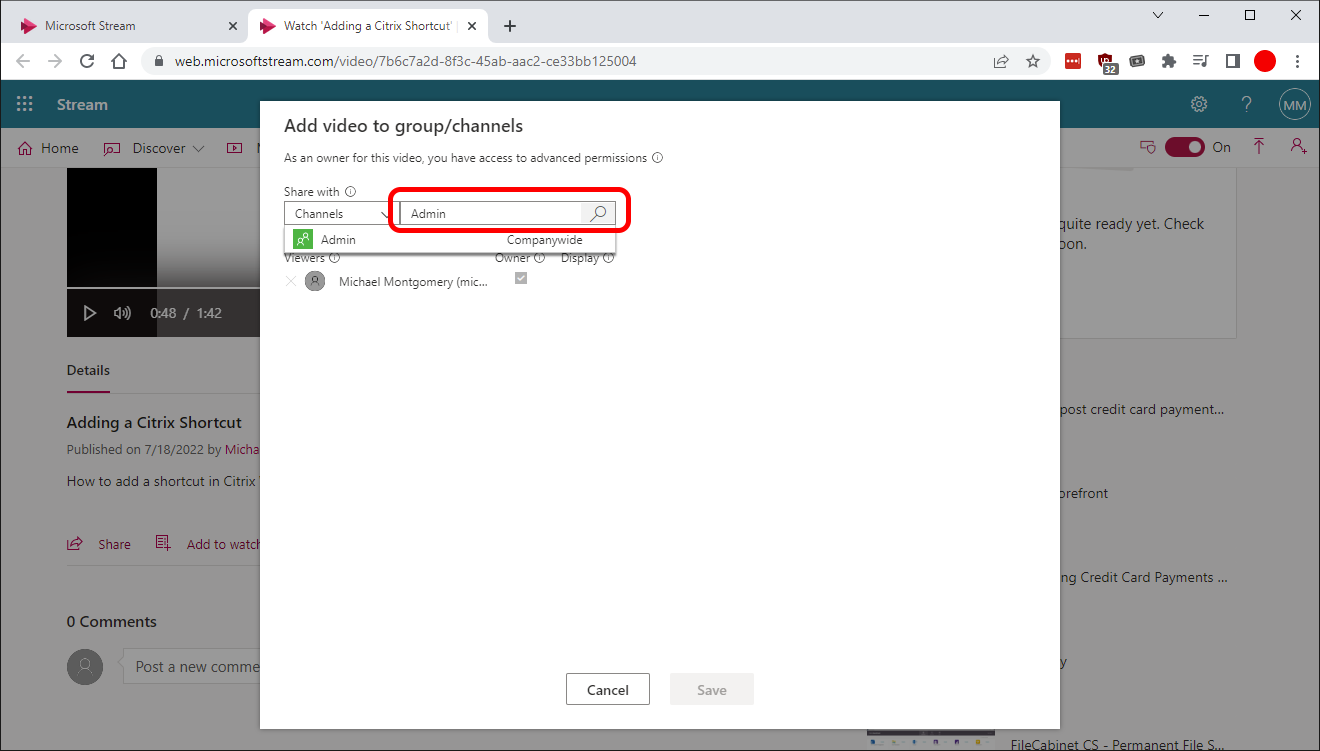Select the Admin Companywide channel suggestion
Image resolution: width=1320 pixels, height=751 pixels.
pos(450,240)
